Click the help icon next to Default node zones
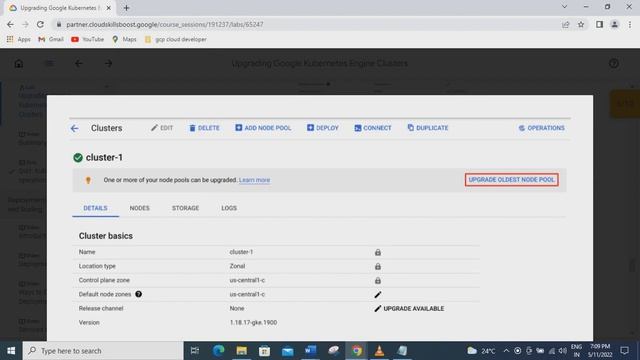Screen dimensions: 640x360 coord(138,294)
